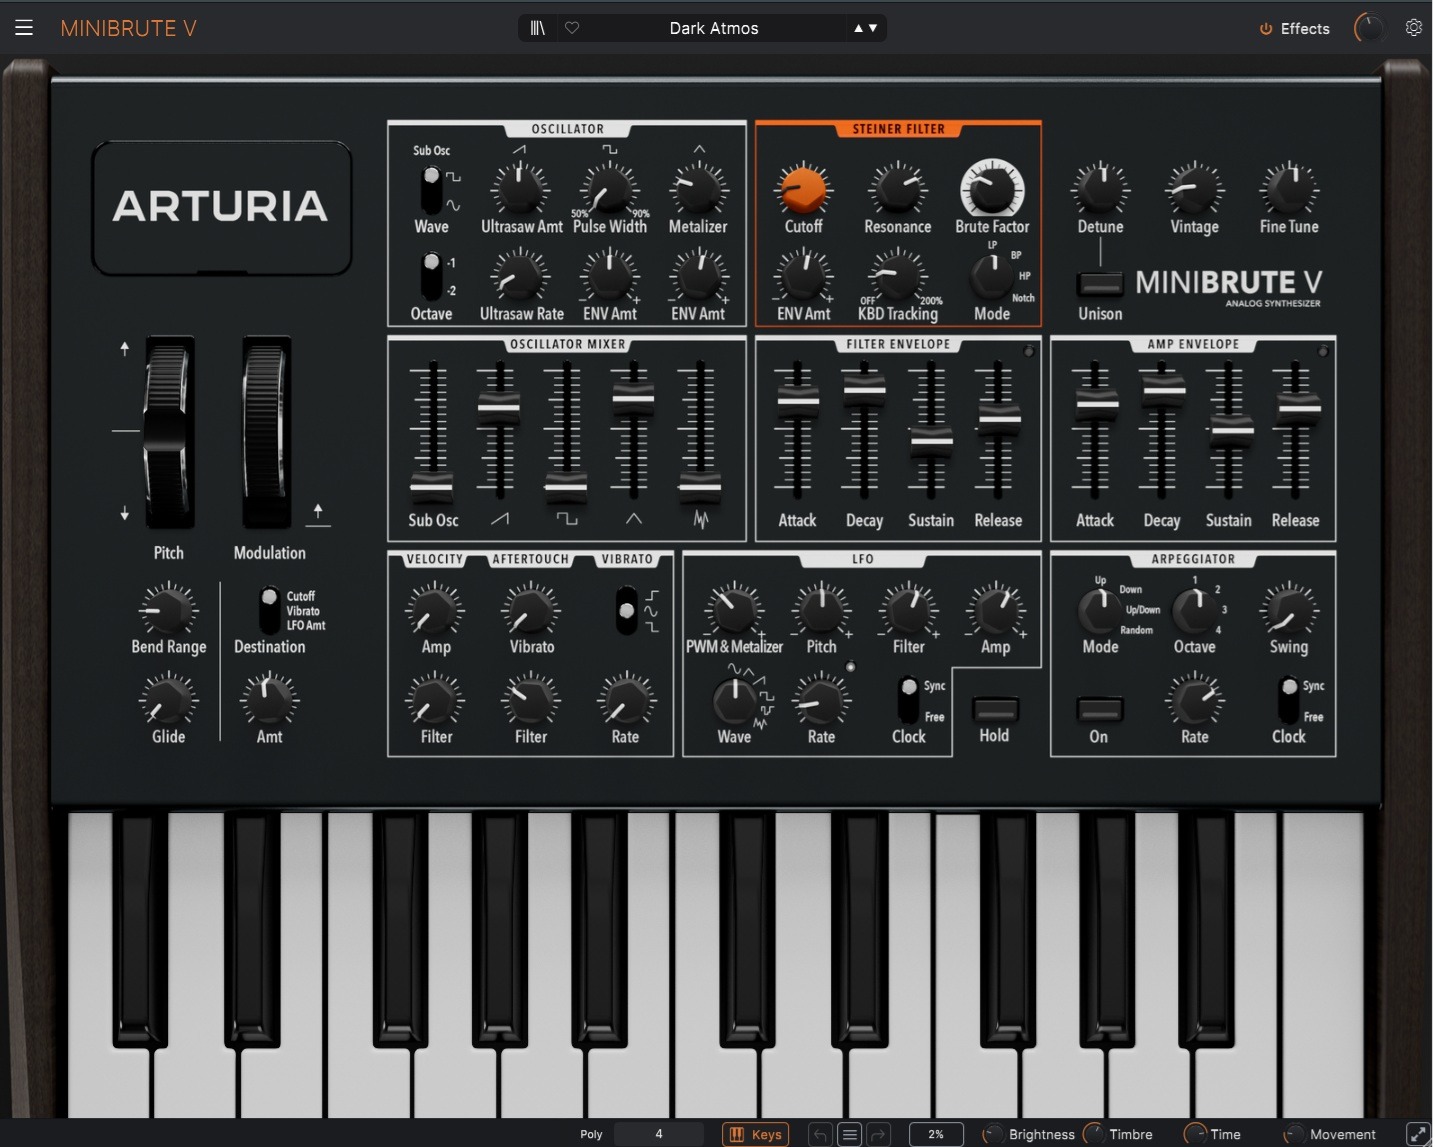Toggle the arpeggiator Hold button
The width and height of the screenshot is (1435, 1147).
(995, 710)
